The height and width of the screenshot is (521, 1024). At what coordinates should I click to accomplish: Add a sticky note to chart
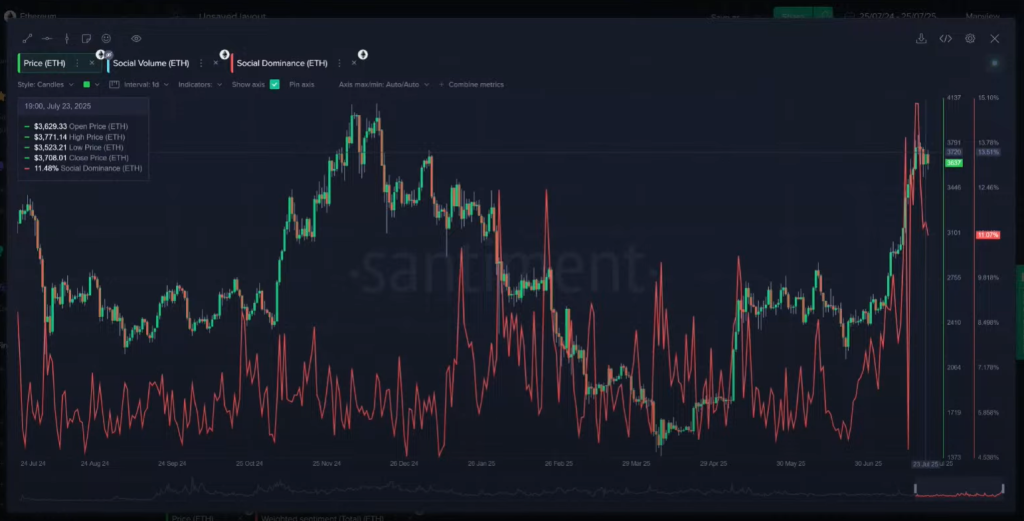[x=86, y=38]
